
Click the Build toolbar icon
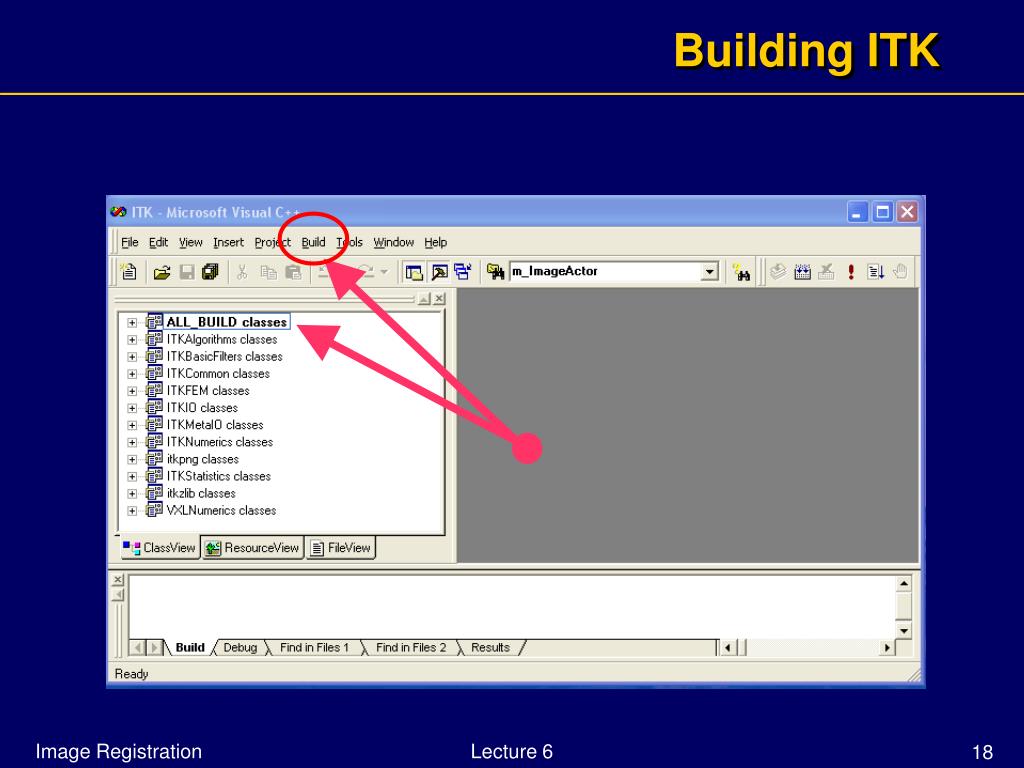coord(802,272)
